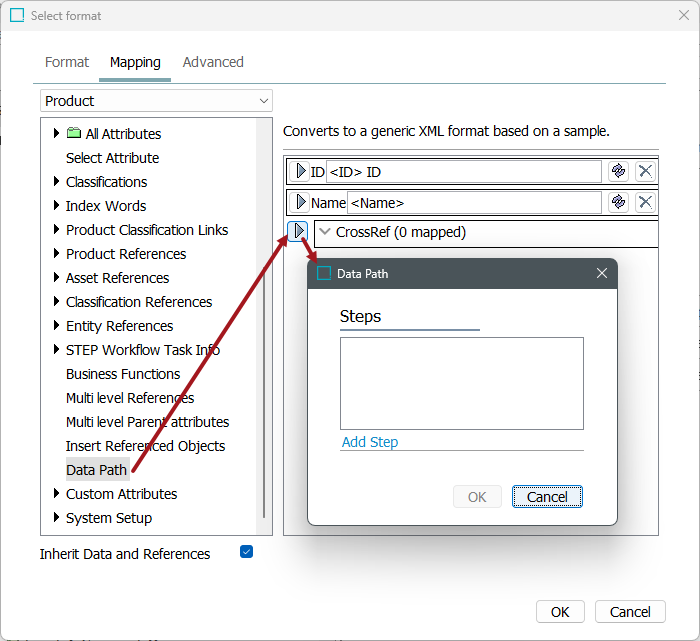Click the Product References tree label

pos(126,254)
